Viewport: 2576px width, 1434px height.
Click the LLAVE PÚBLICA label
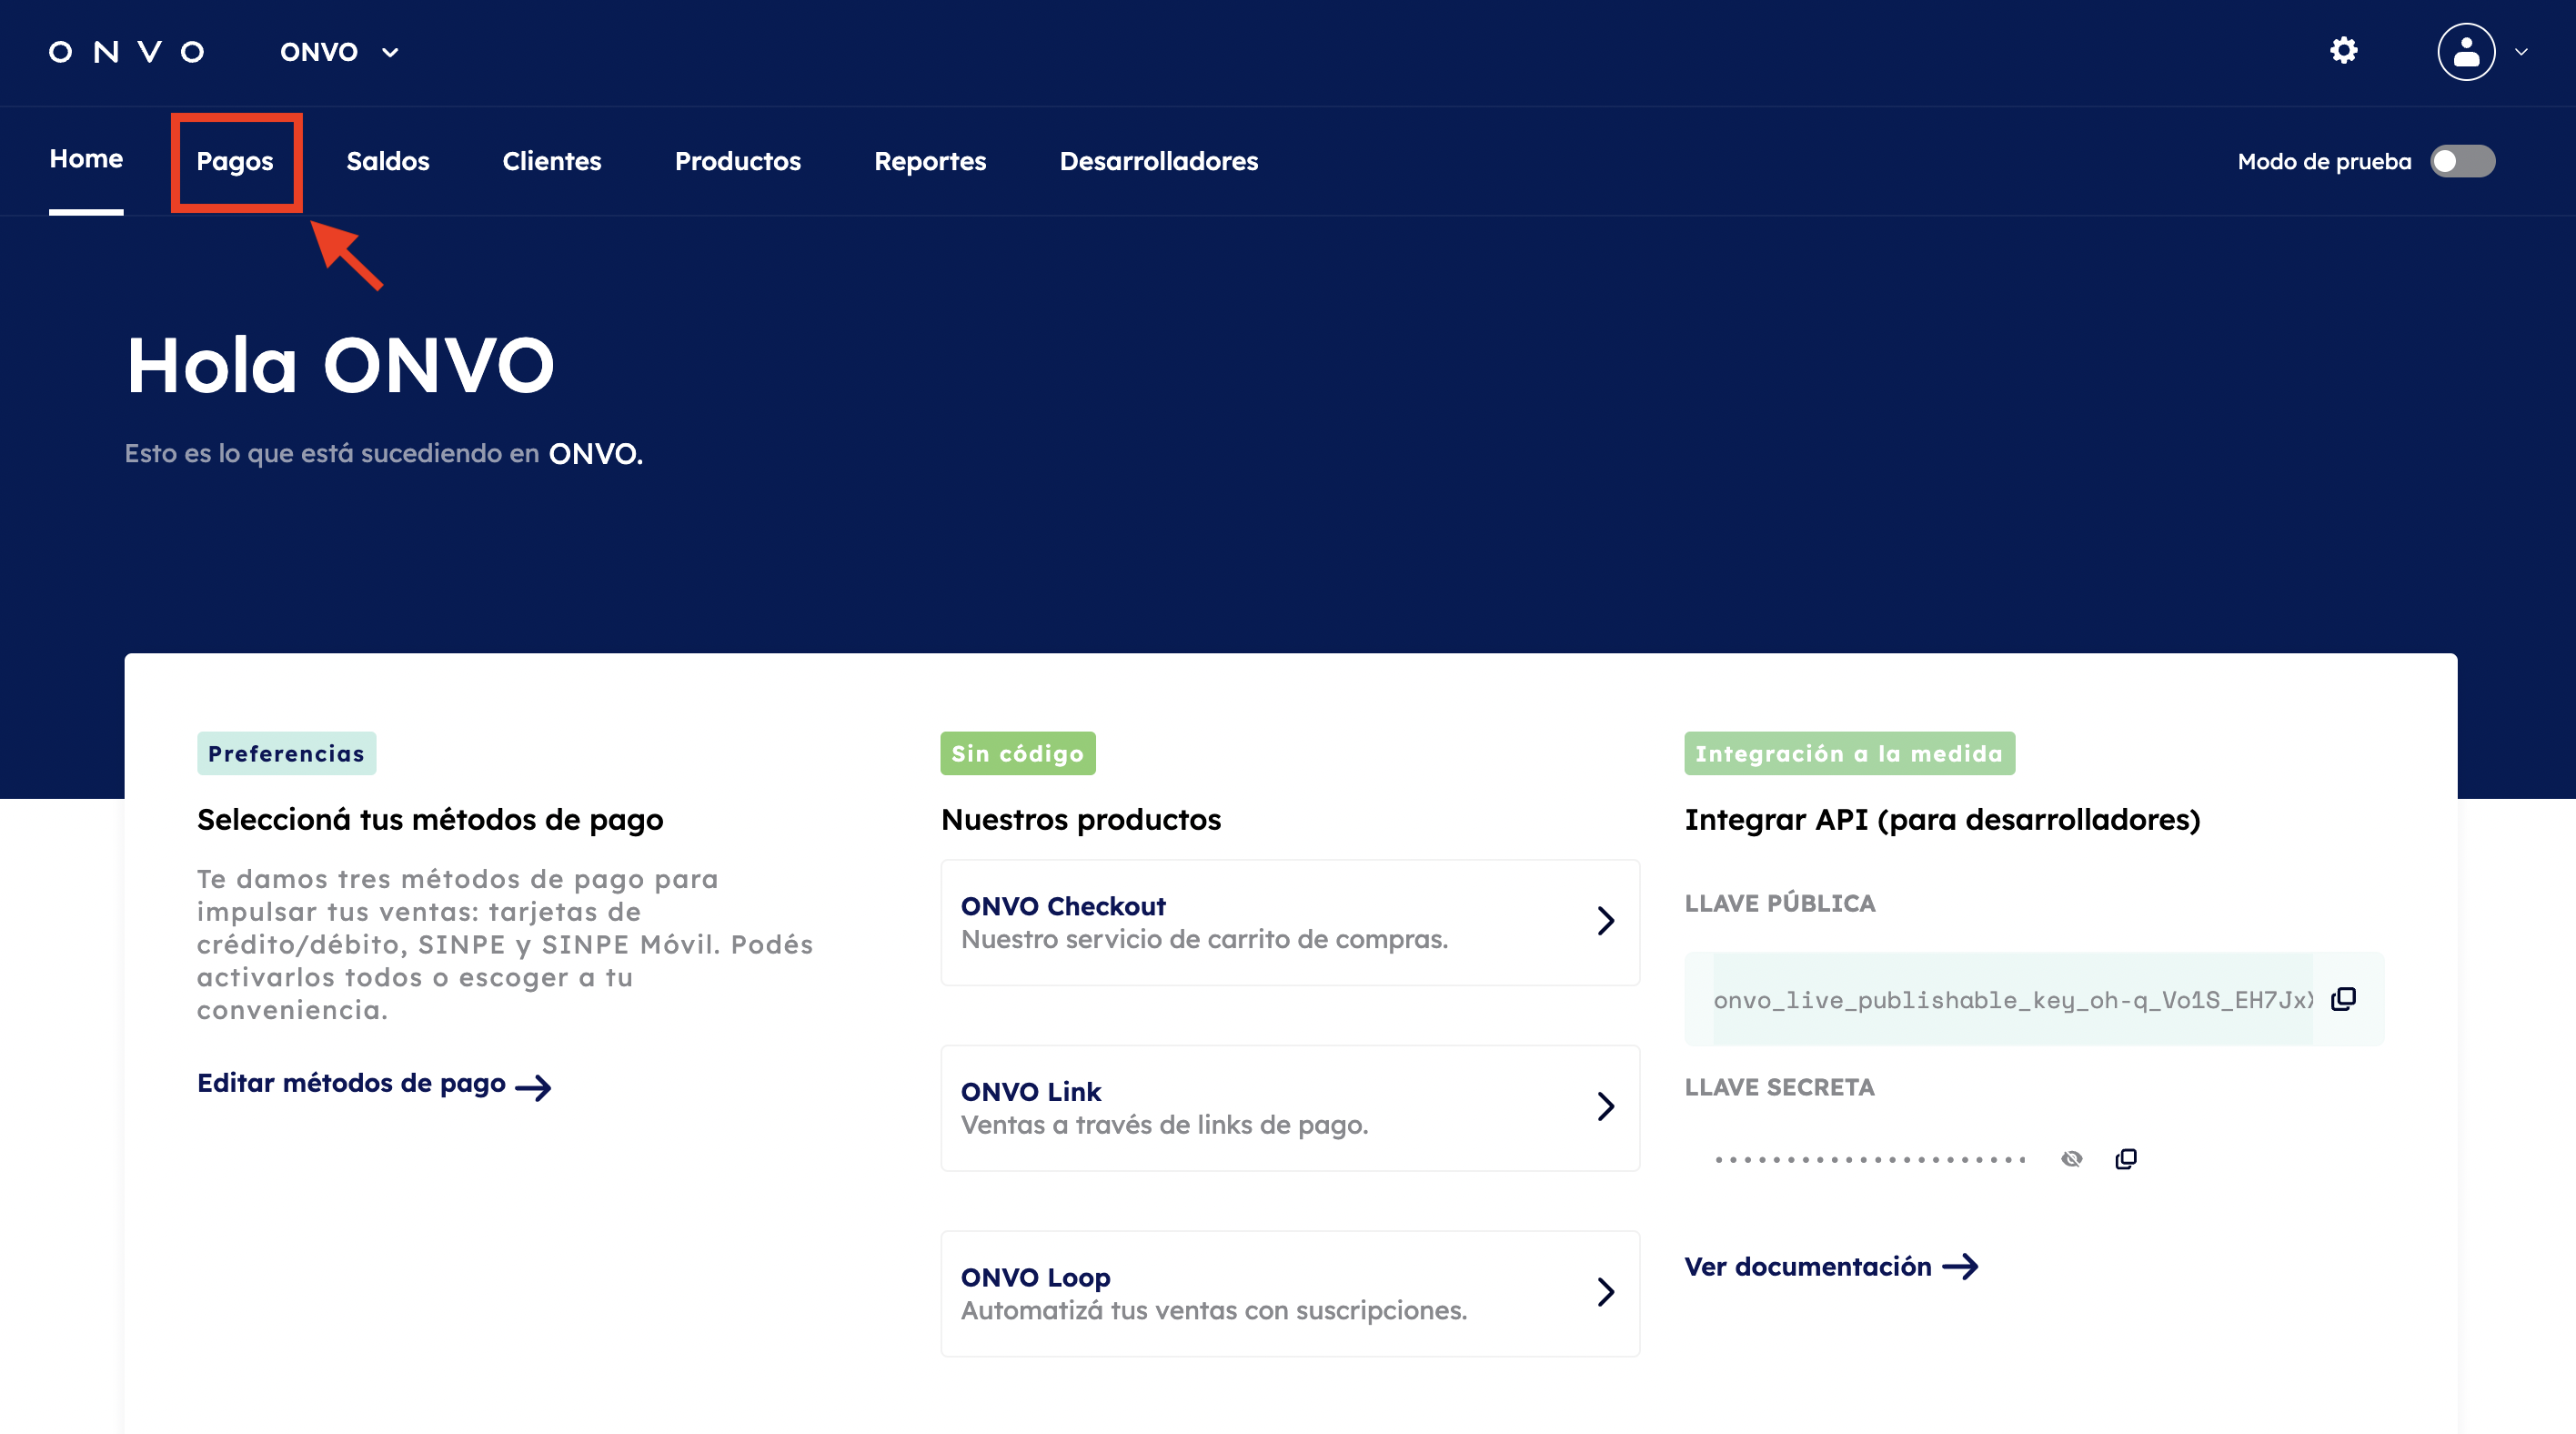[x=1780, y=903]
